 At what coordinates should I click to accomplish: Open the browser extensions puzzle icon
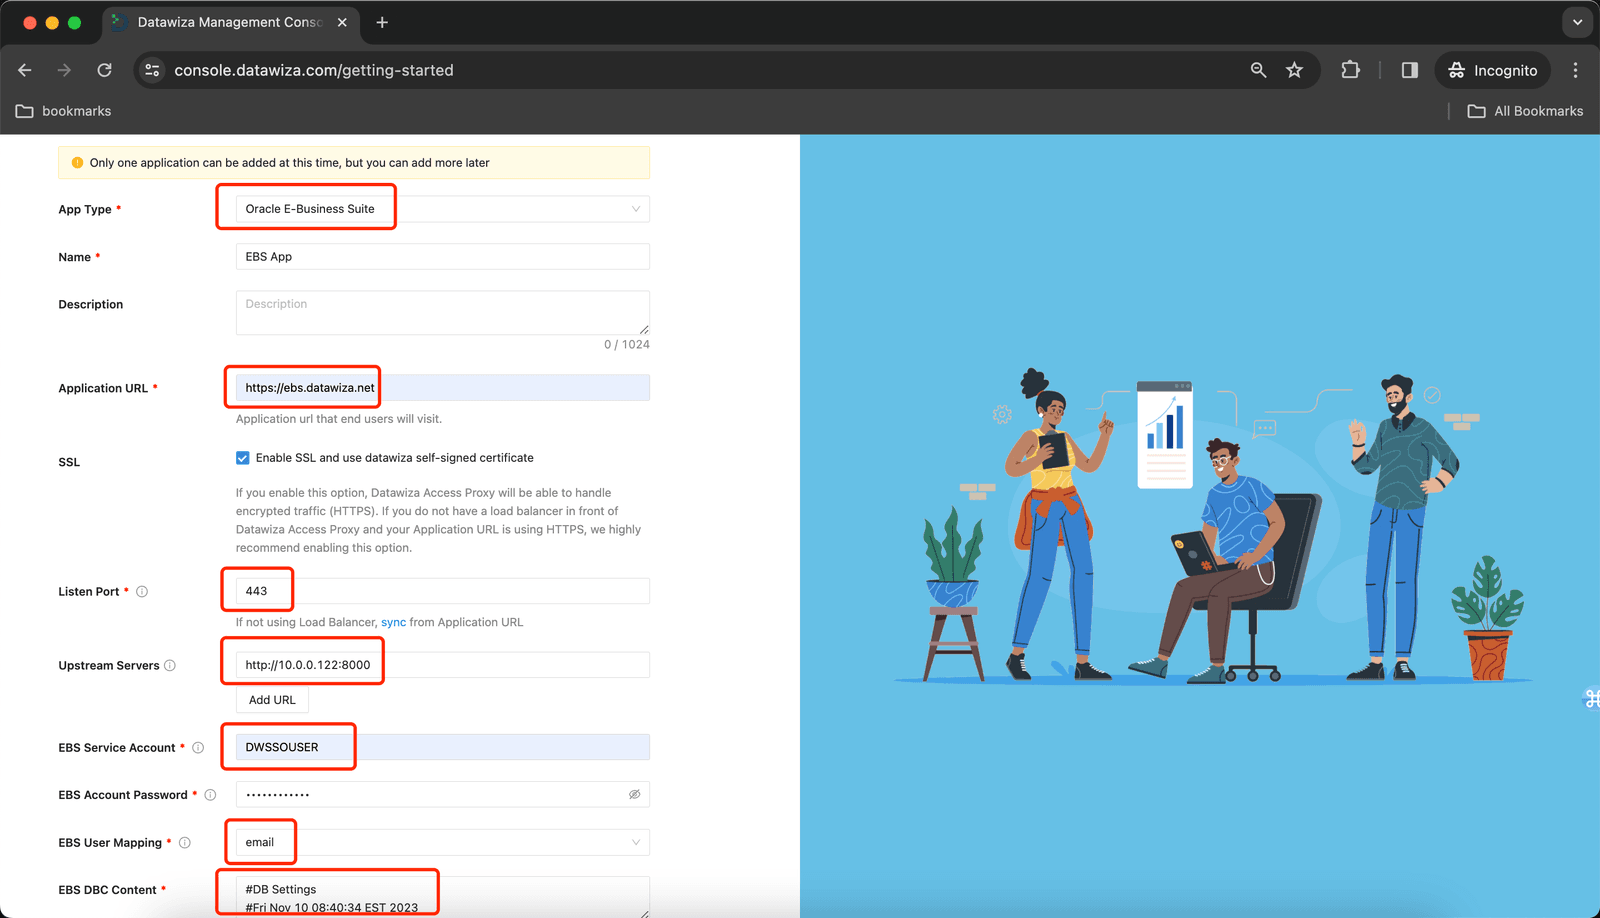tap(1350, 70)
